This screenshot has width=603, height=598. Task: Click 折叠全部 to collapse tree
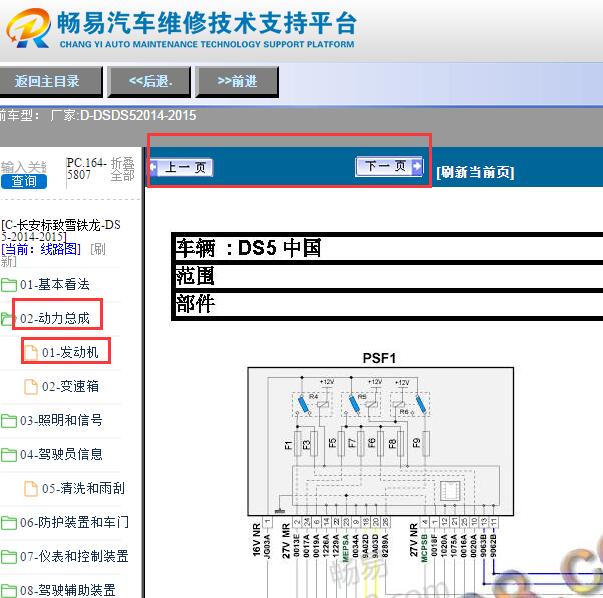pos(122,169)
